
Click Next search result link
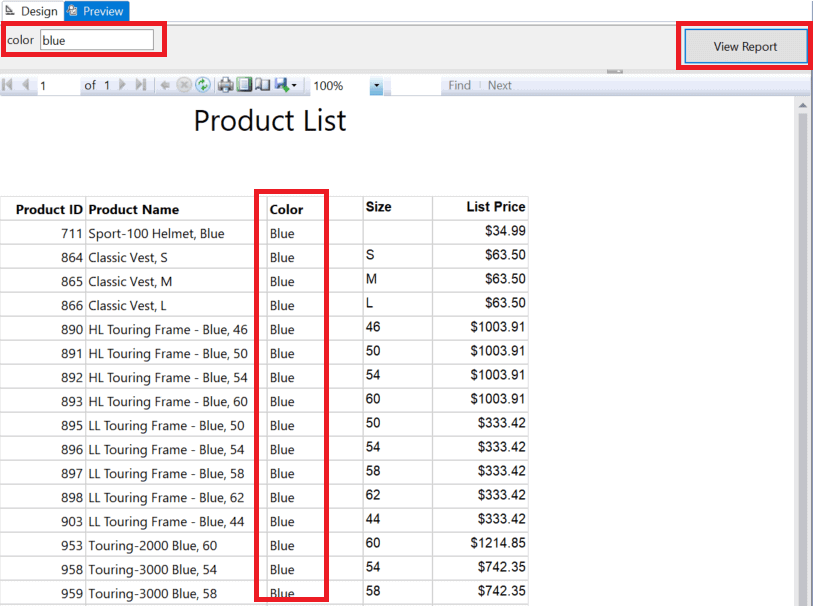click(499, 86)
